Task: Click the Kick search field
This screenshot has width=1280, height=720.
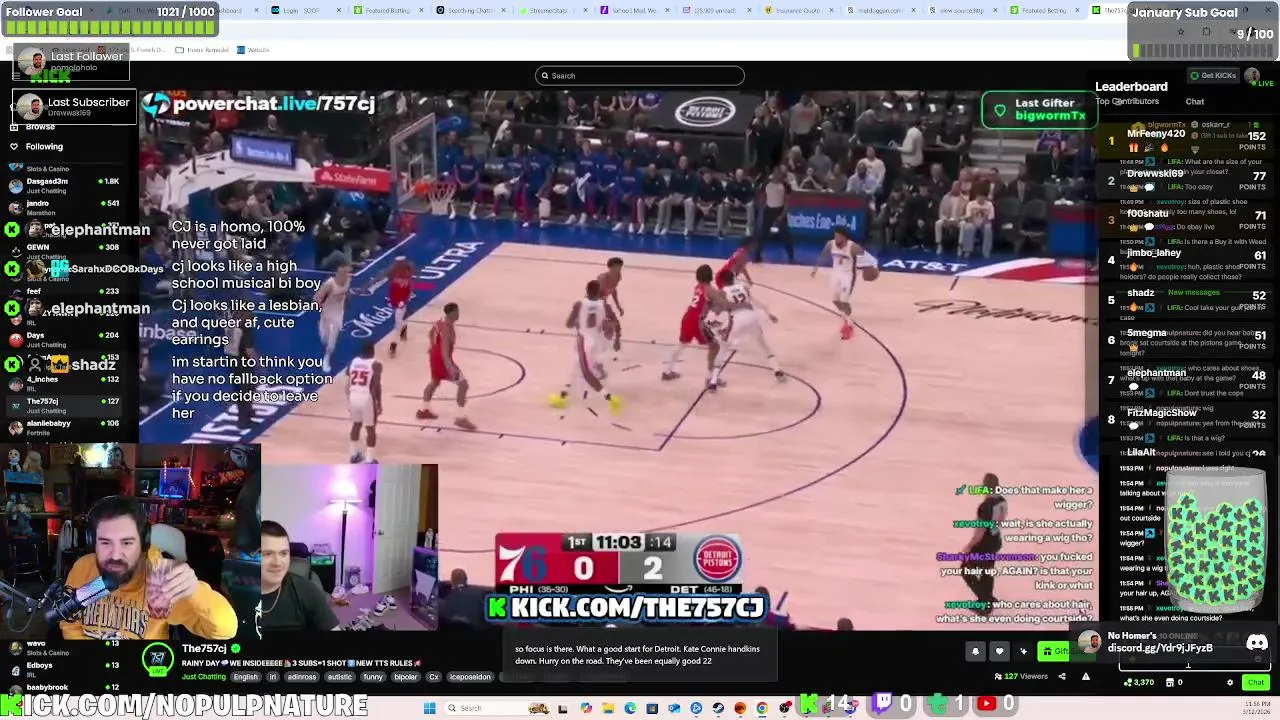Action: pos(640,76)
